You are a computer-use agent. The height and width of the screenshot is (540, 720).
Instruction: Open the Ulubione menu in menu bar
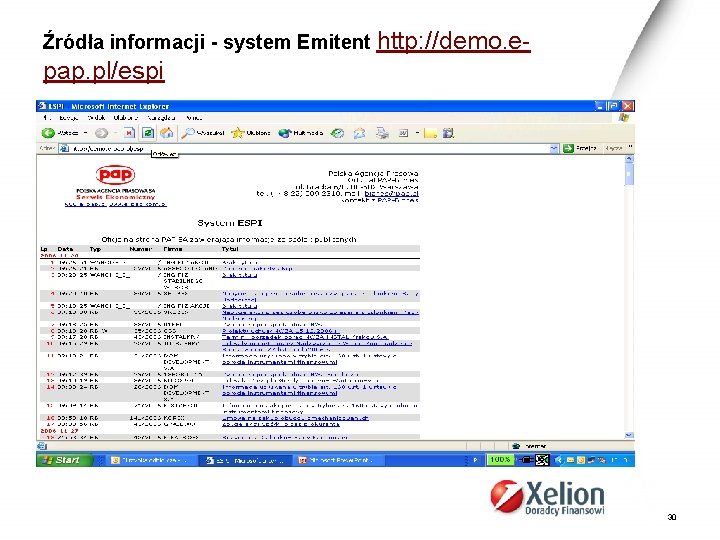[x=126, y=118]
